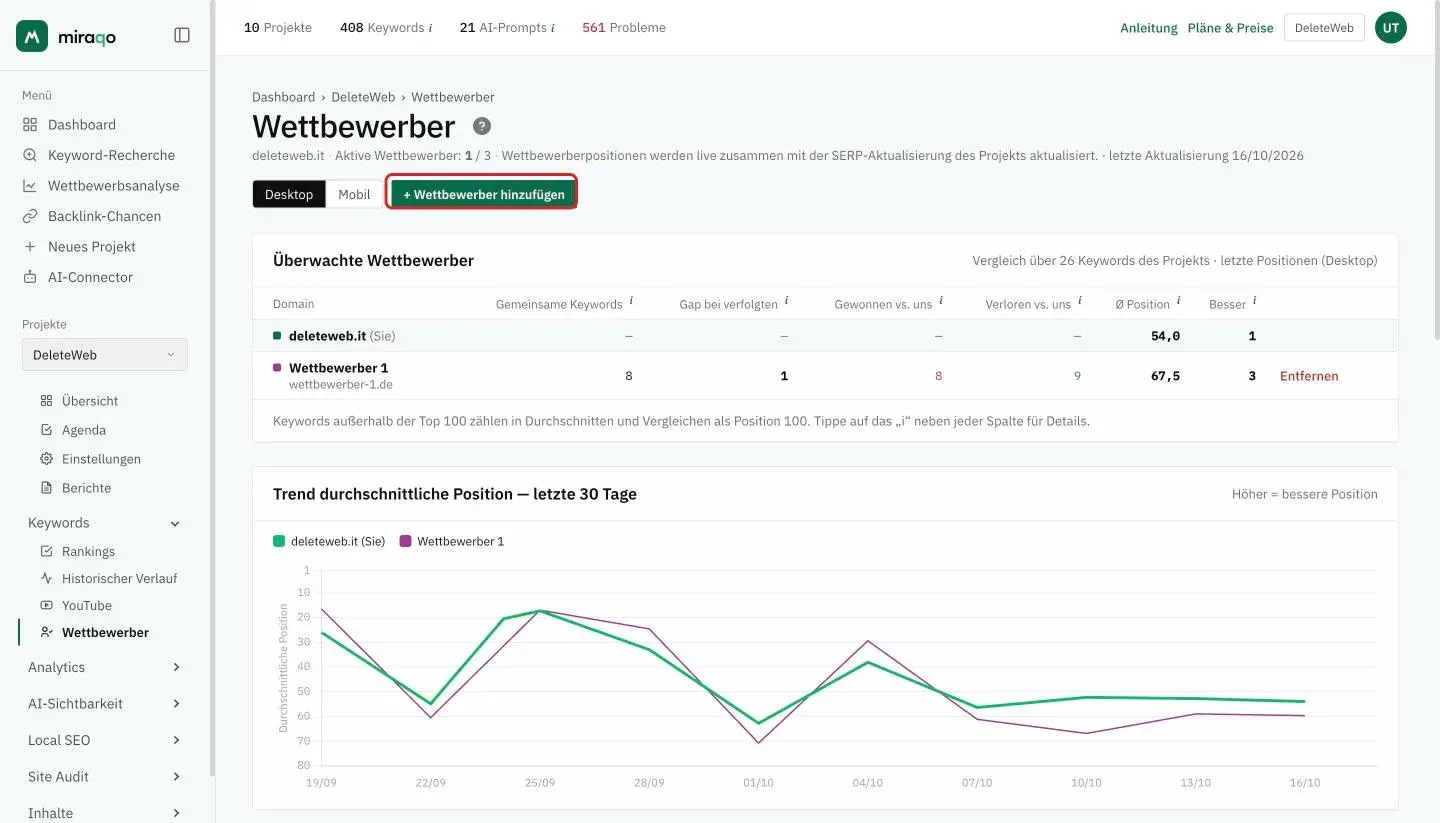1440x823 pixels.
Task: Open the UT user avatar menu
Action: tap(1391, 28)
